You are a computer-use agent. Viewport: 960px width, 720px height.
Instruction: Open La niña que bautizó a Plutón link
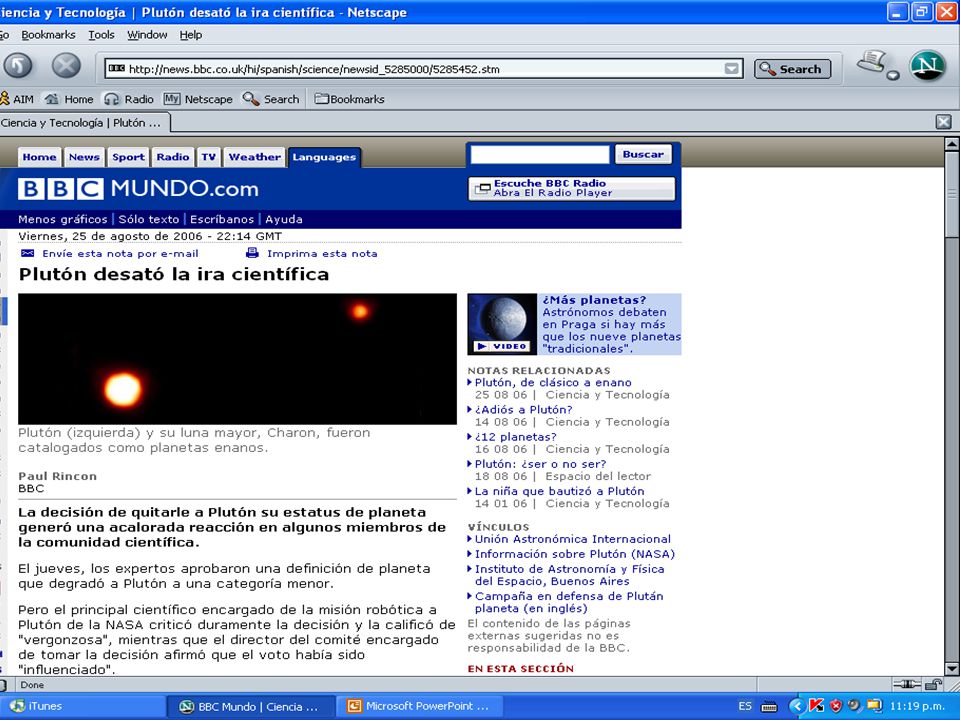560,491
